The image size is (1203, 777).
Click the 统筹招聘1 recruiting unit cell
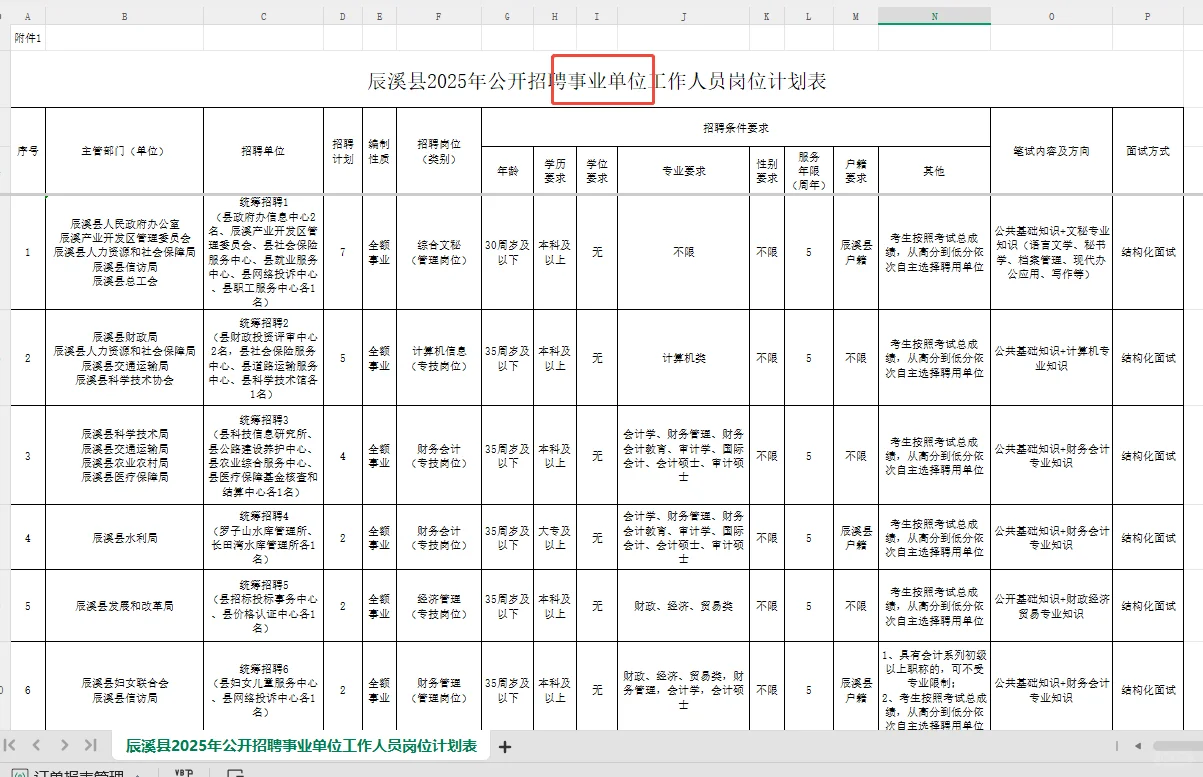coord(263,252)
